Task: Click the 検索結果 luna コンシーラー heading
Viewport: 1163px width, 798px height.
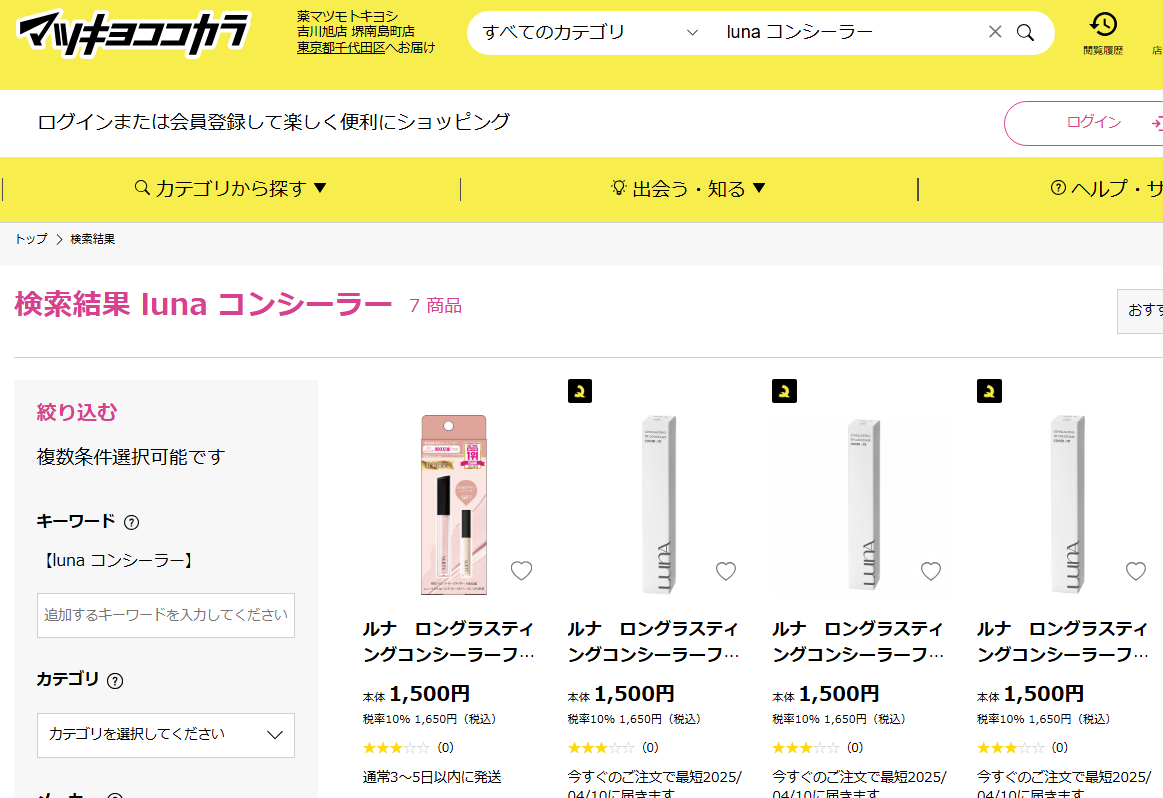Action: (203, 304)
